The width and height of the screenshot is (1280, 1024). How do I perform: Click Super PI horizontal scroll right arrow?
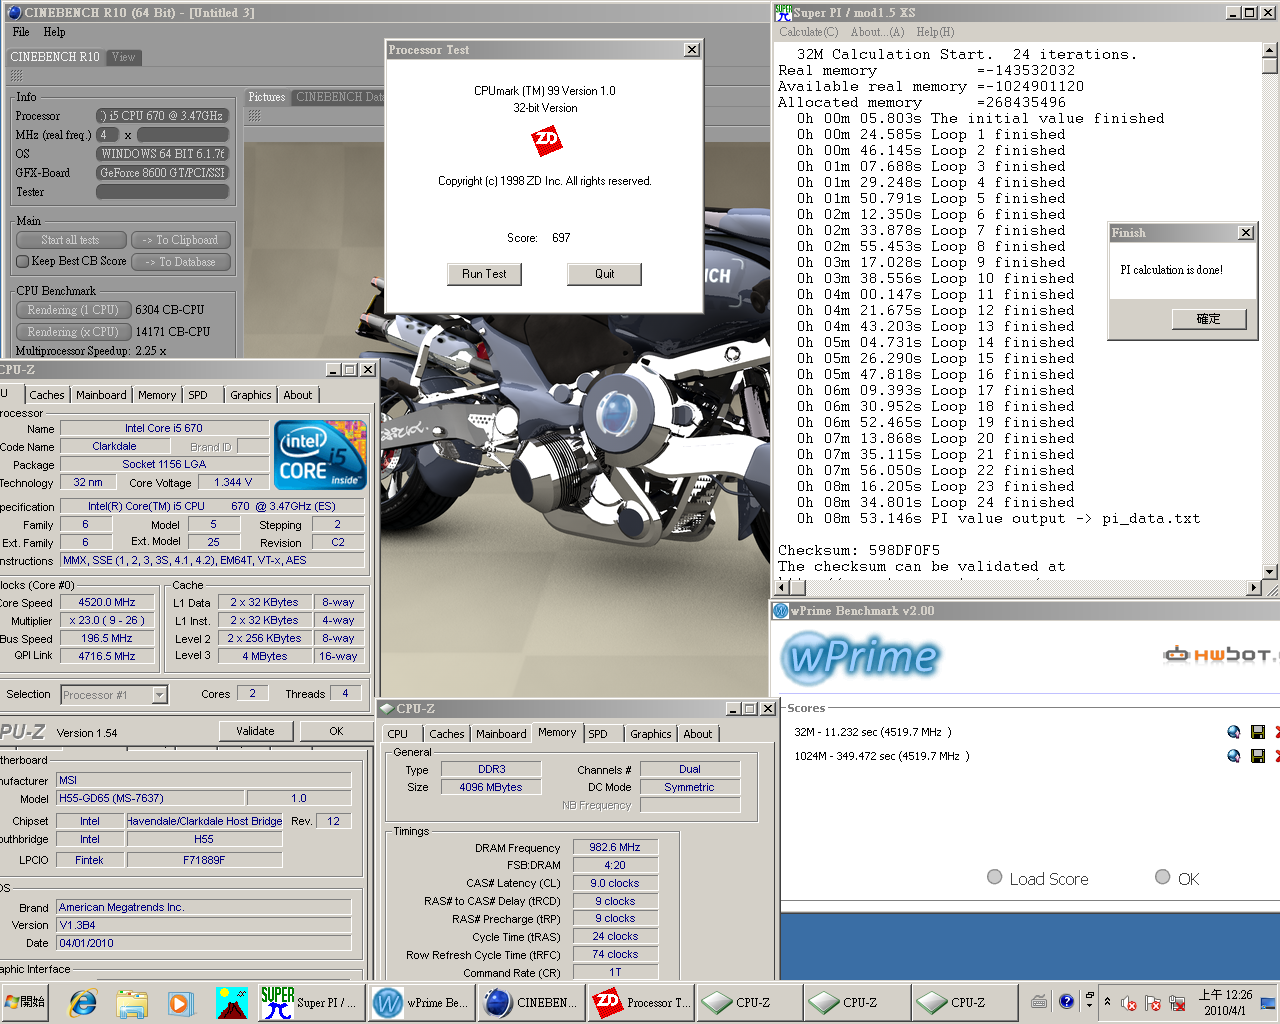click(1254, 589)
